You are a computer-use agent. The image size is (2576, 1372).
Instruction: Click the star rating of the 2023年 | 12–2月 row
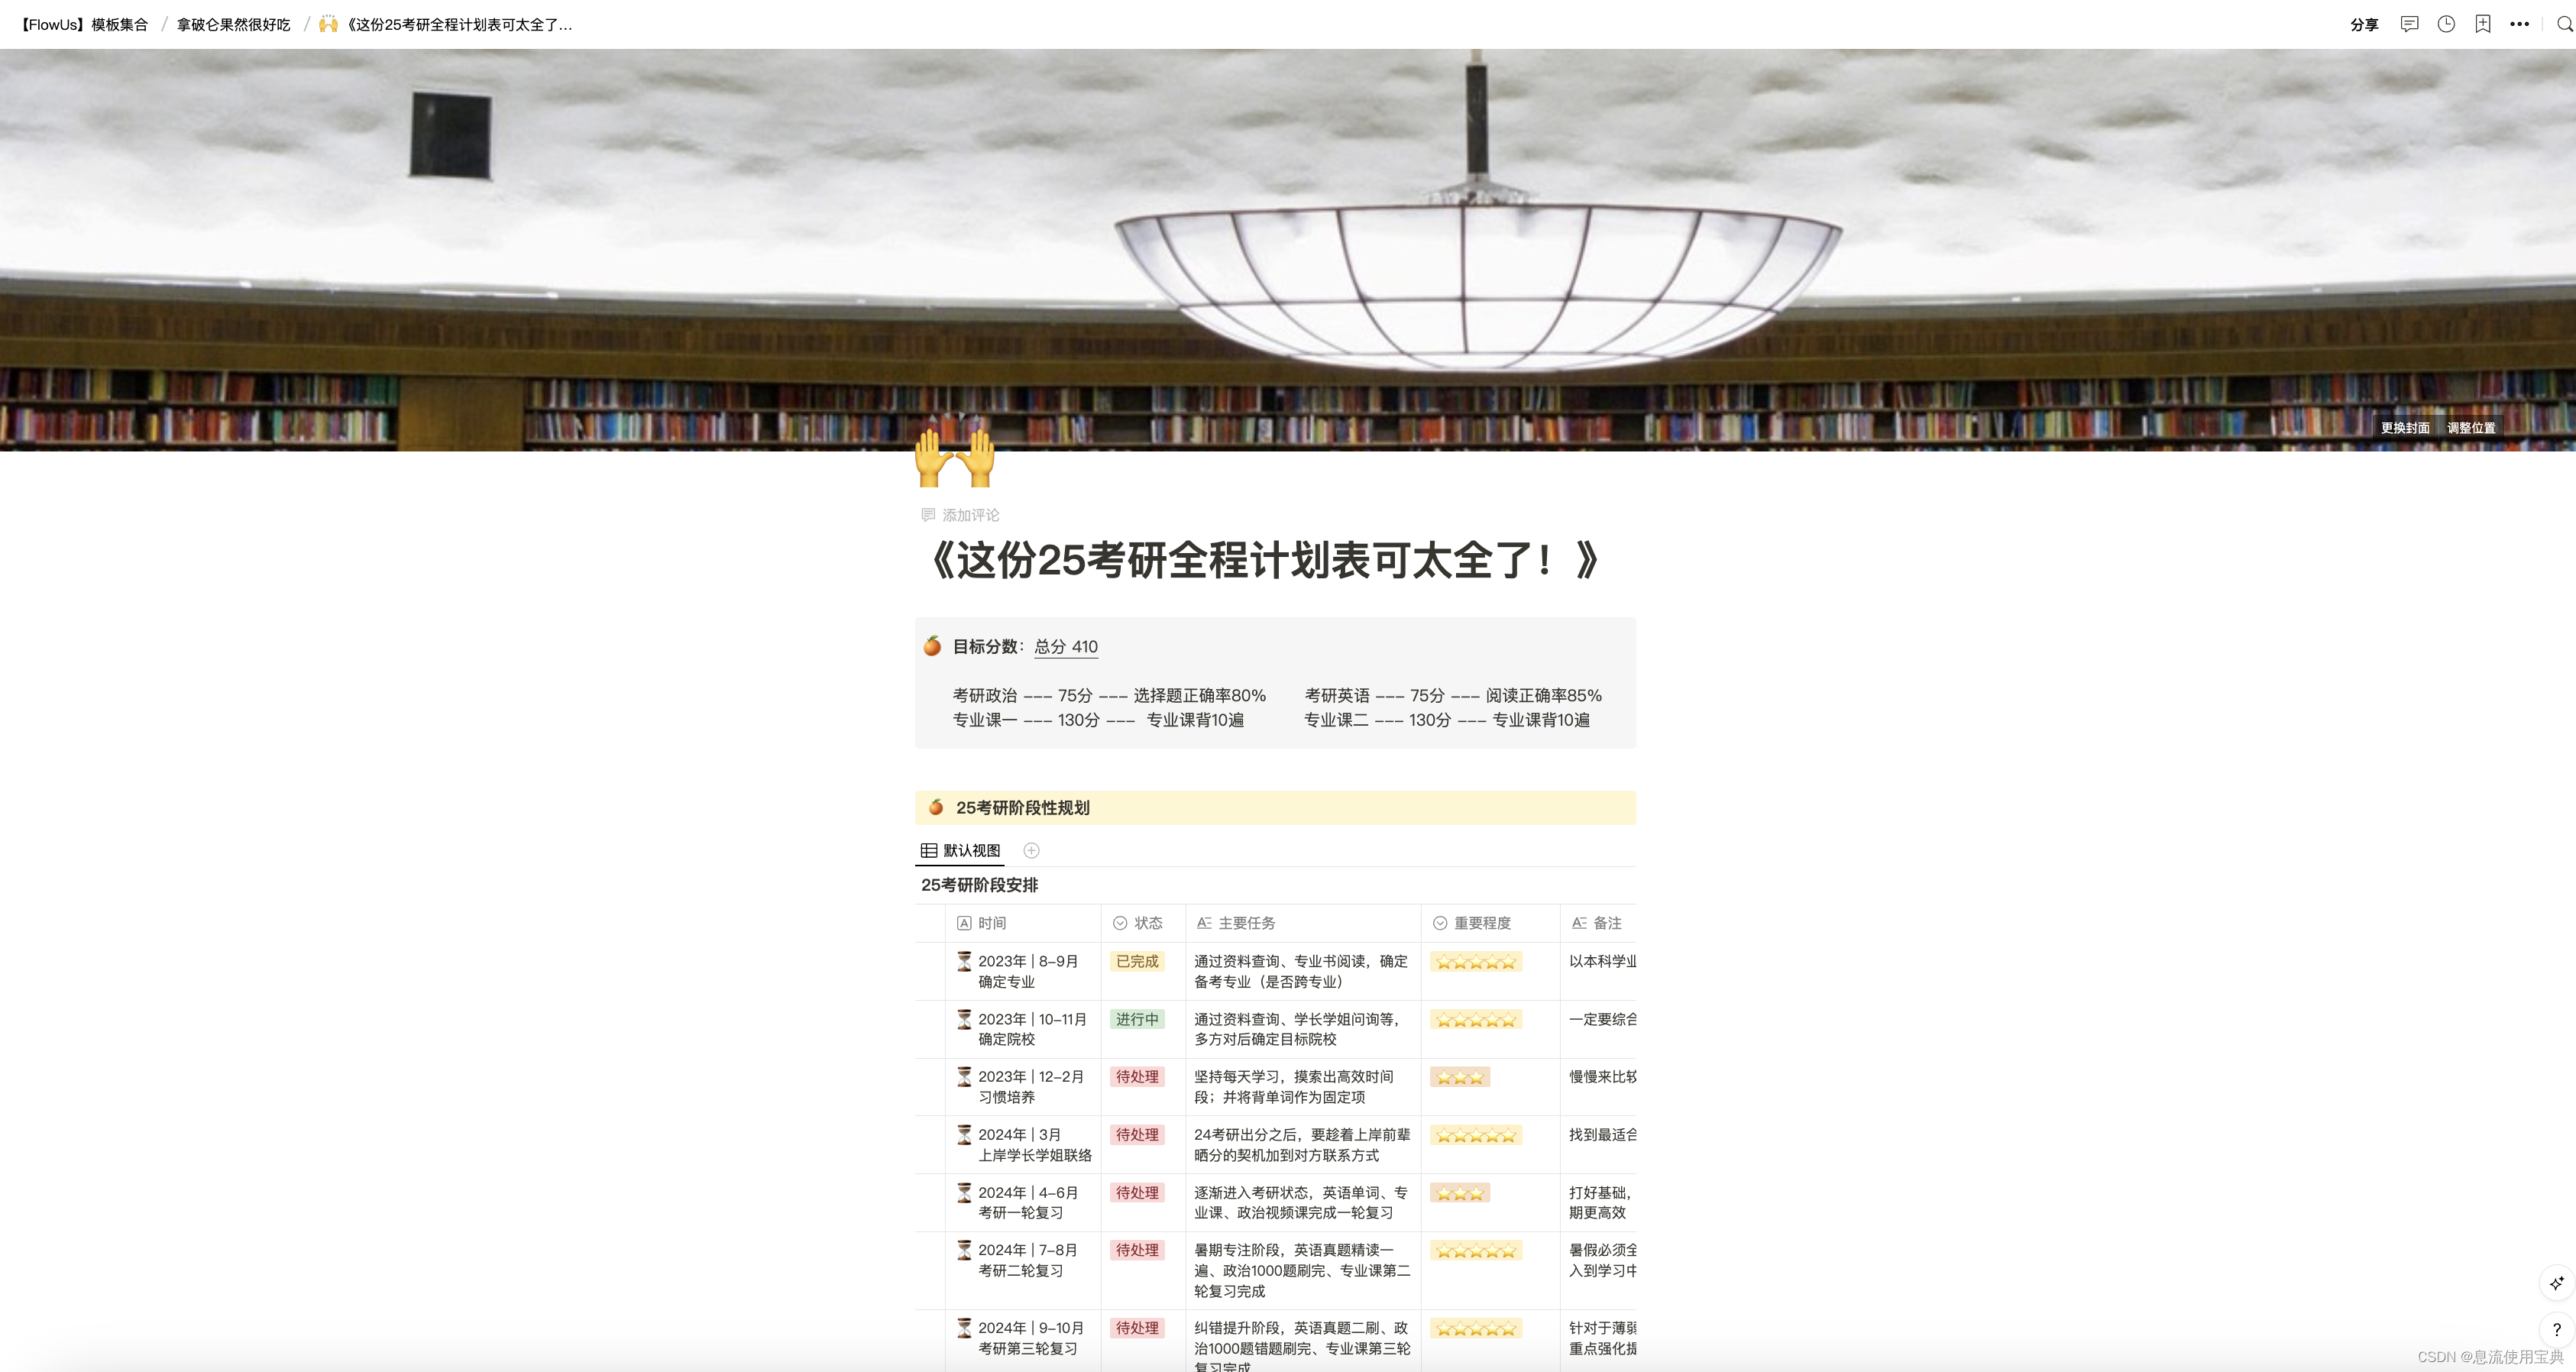[1460, 1077]
